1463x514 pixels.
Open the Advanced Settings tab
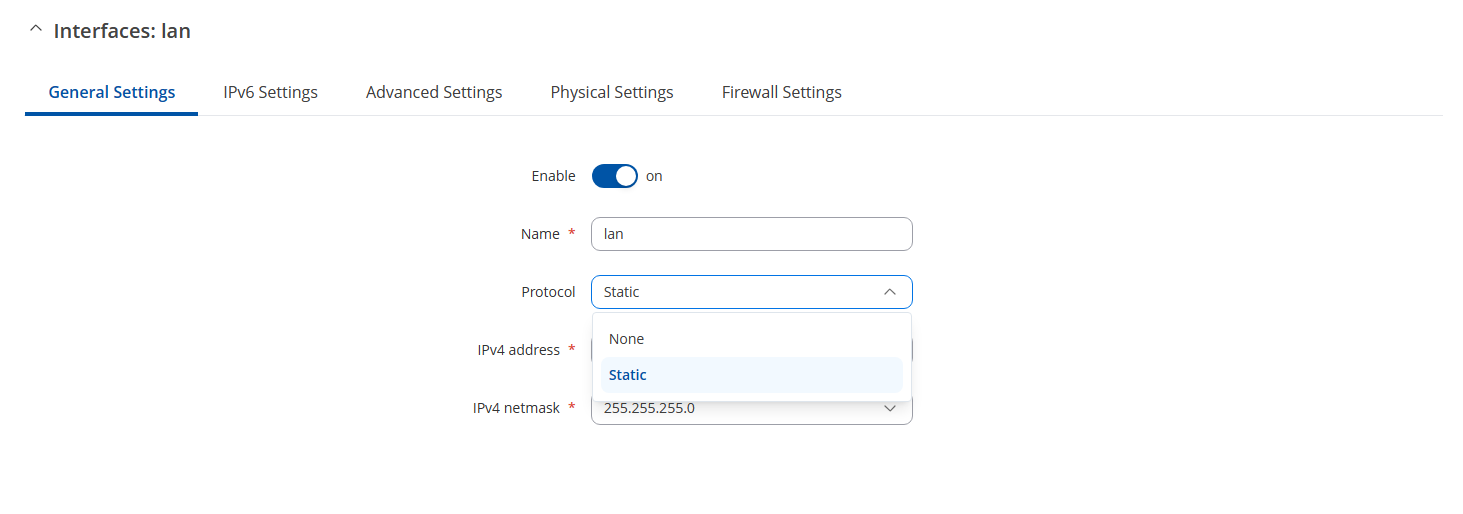434,92
